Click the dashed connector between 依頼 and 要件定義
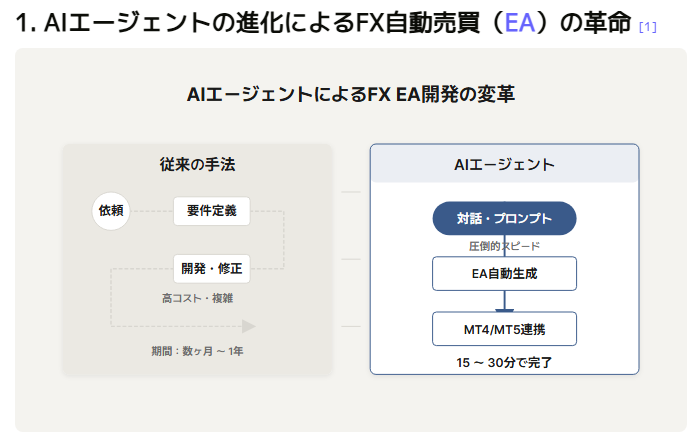The width and height of the screenshot is (691, 440). pos(152,211)
